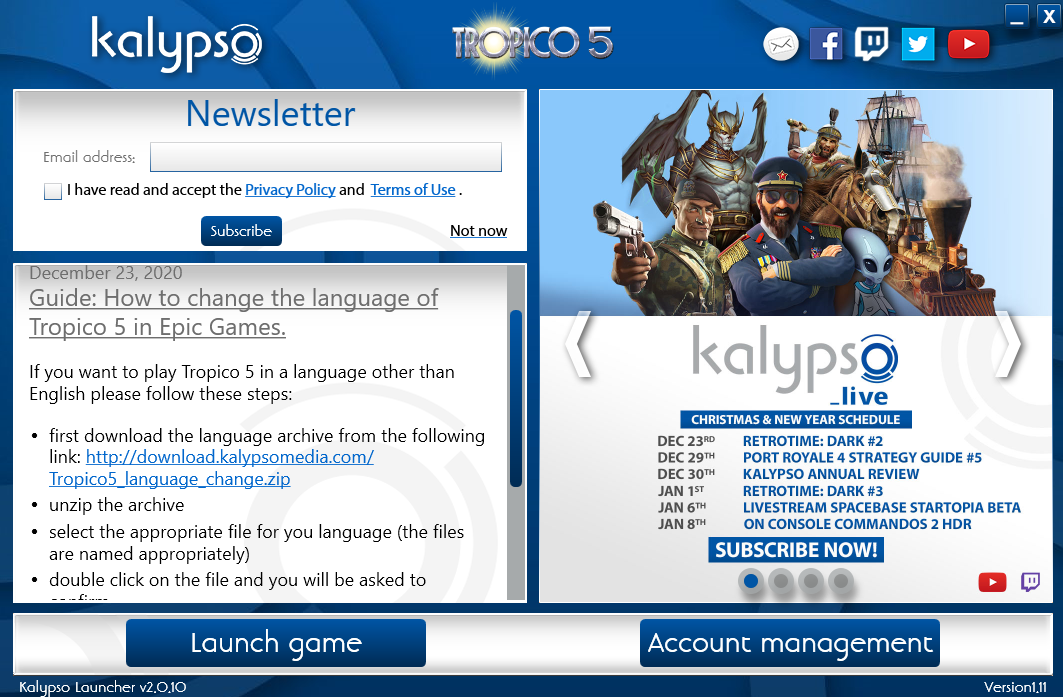Select the third carousel dot
Viewport: 1063px width, 697px height.
(811, 581)
